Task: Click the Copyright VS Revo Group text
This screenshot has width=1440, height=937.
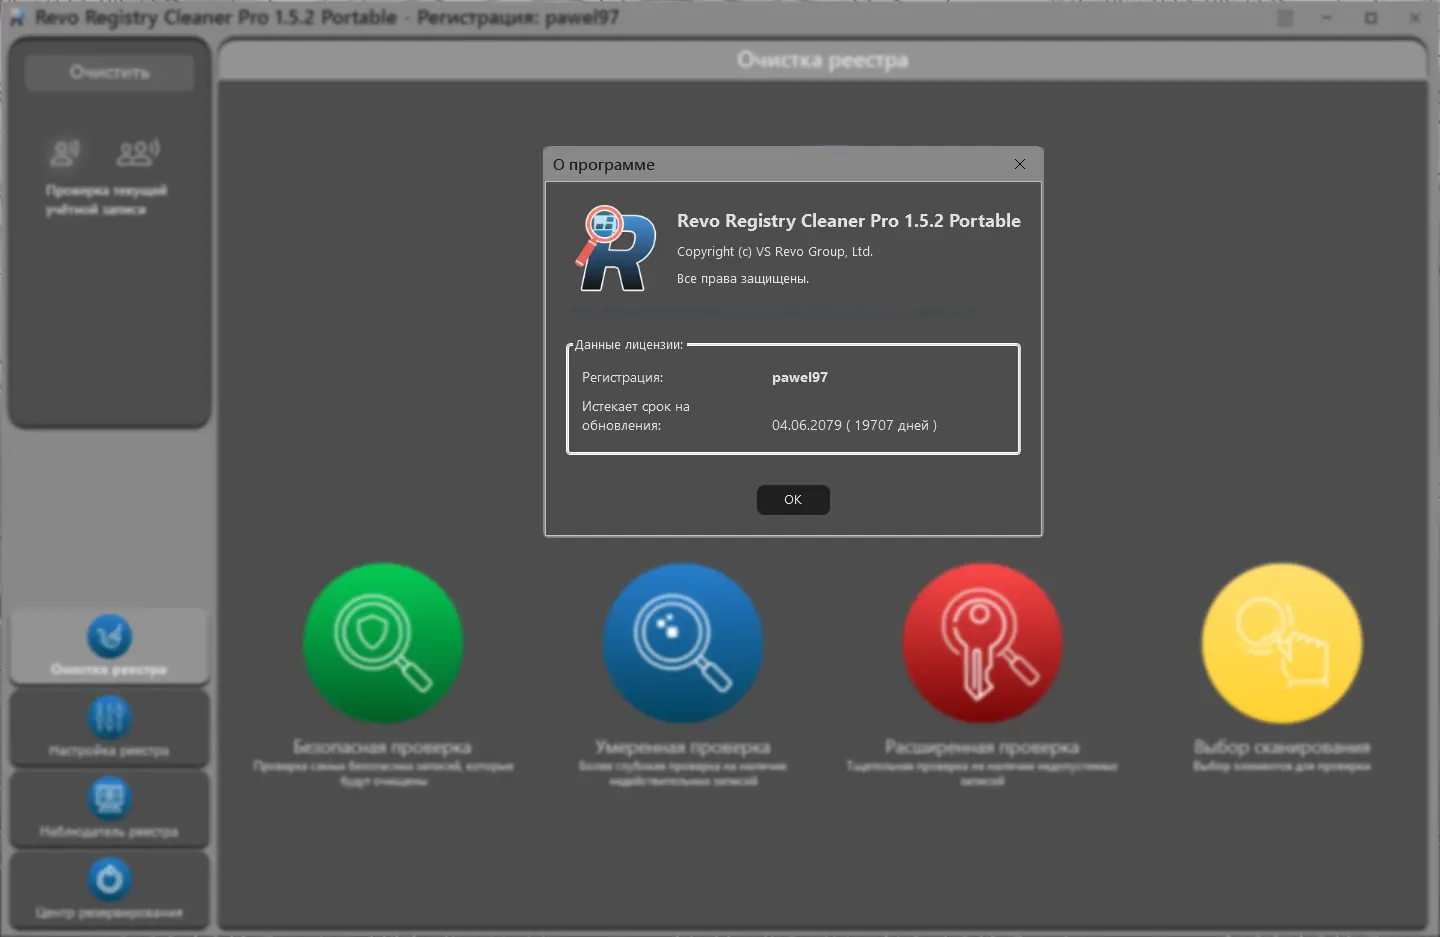Action: [775, 252]
